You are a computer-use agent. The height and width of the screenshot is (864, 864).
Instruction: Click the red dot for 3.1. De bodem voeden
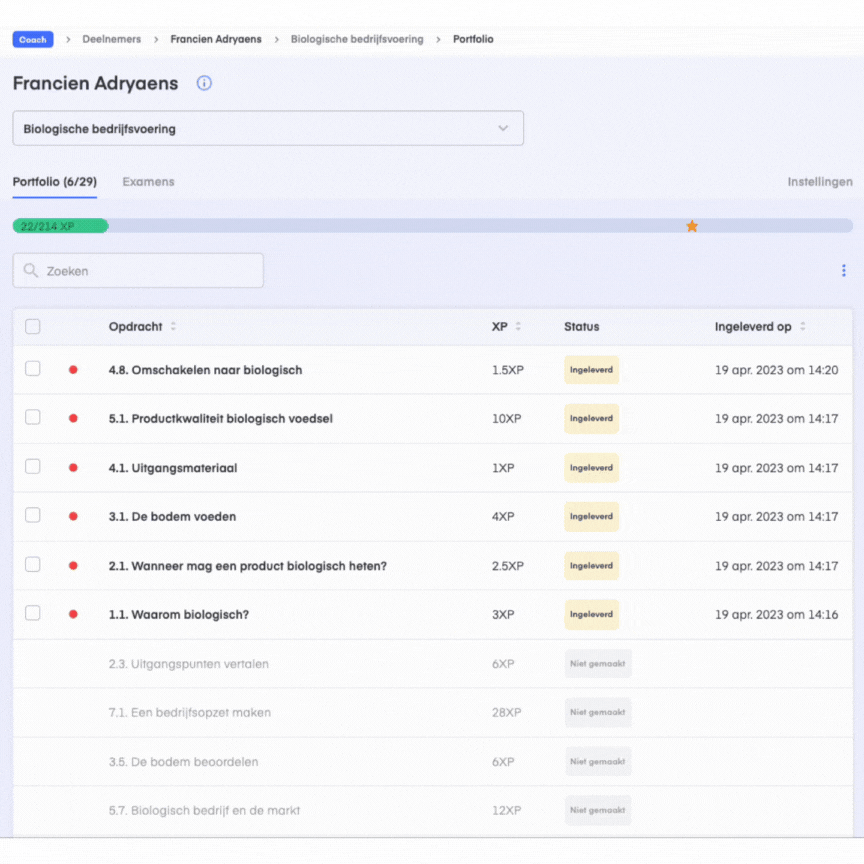pos(73,516)
